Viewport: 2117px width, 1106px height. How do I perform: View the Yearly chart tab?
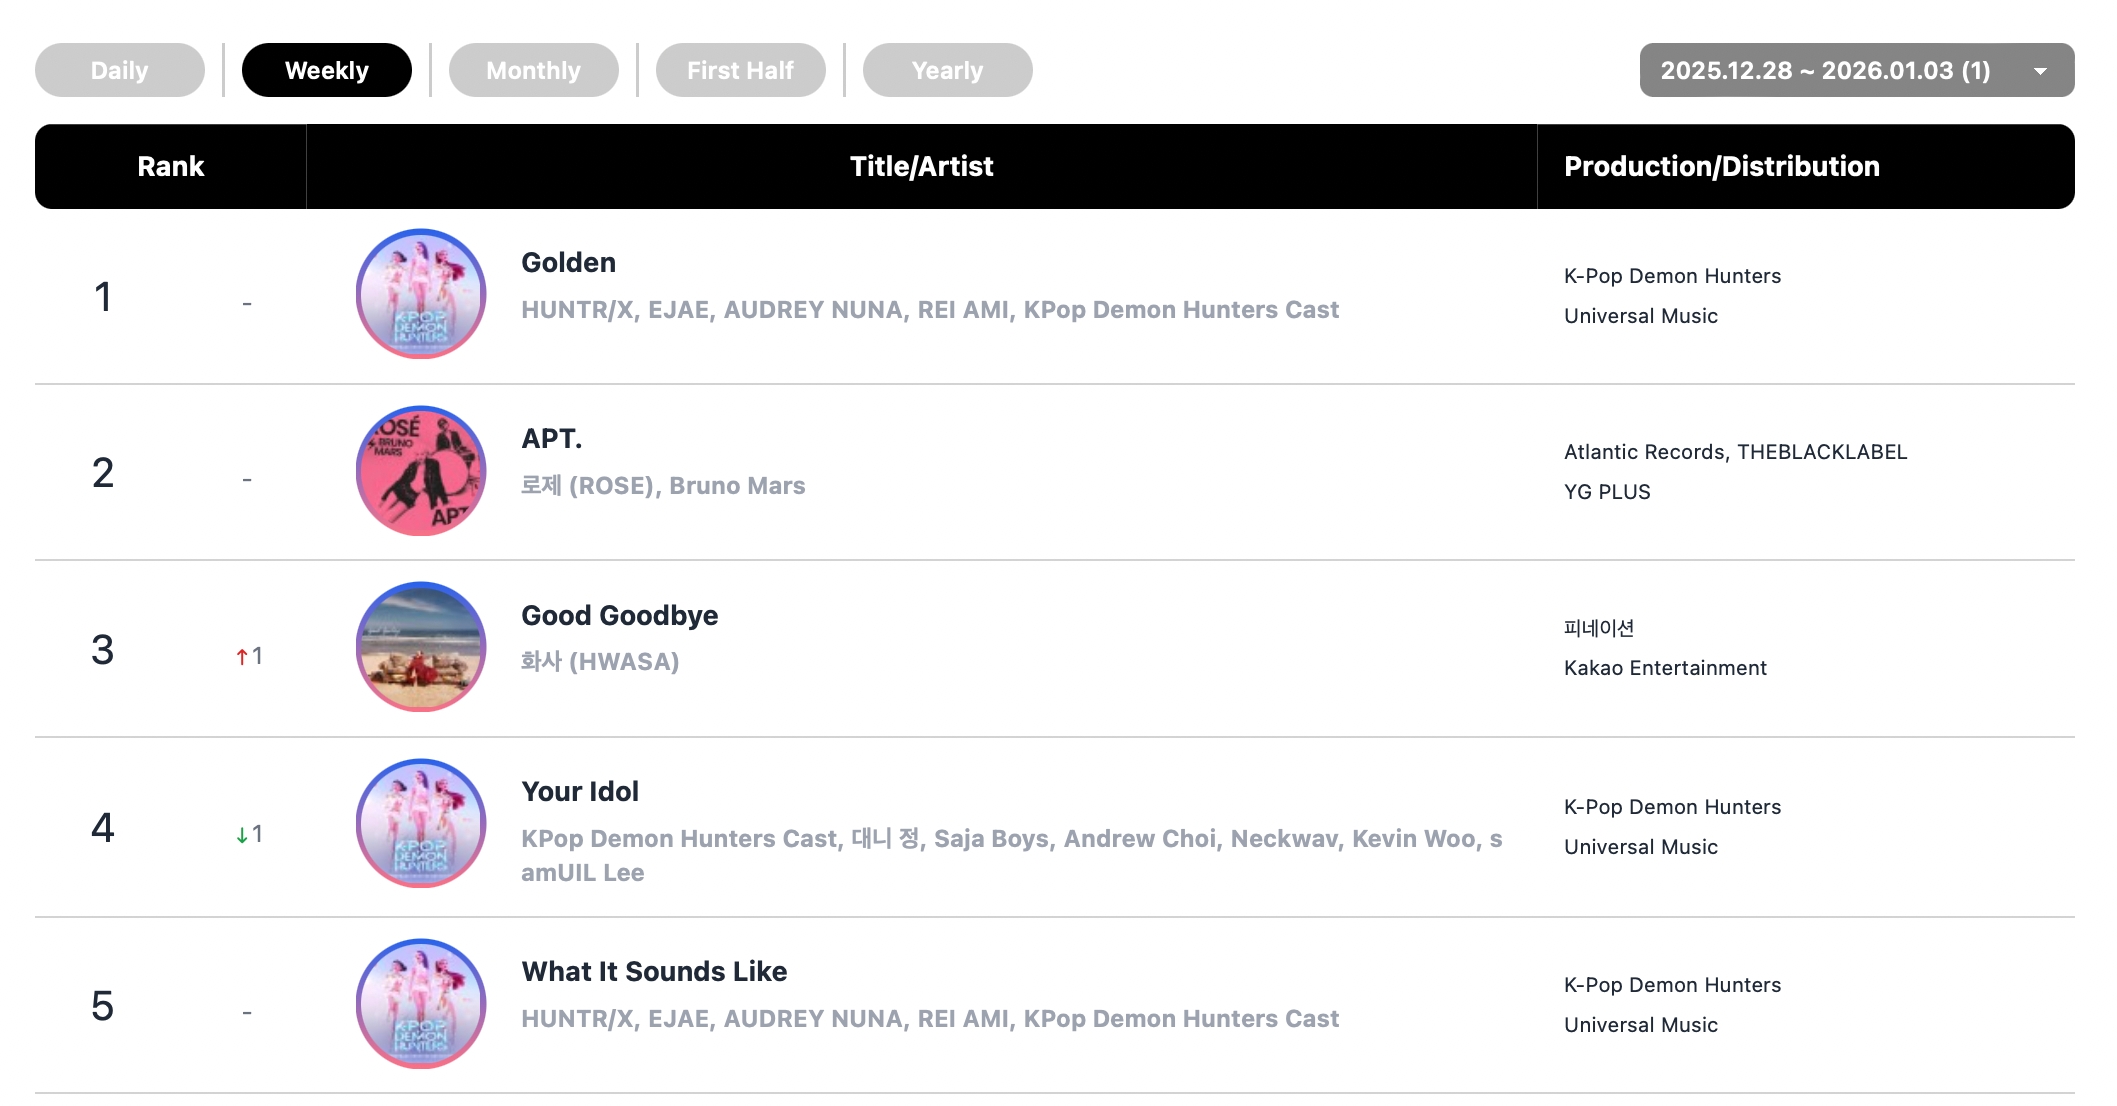(947, 70)
